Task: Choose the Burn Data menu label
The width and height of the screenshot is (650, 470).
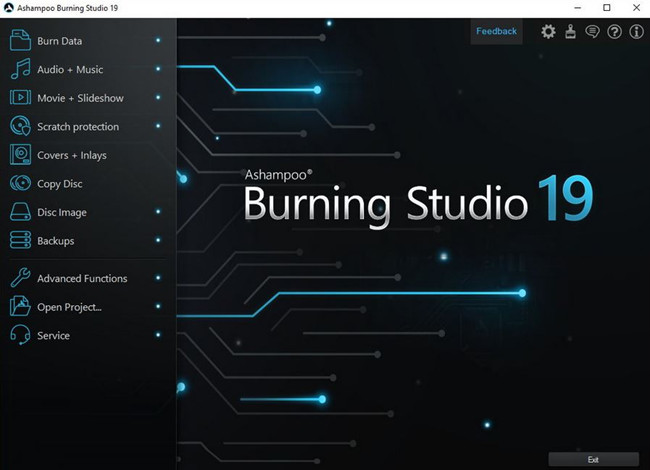Action: pos(60,42)
